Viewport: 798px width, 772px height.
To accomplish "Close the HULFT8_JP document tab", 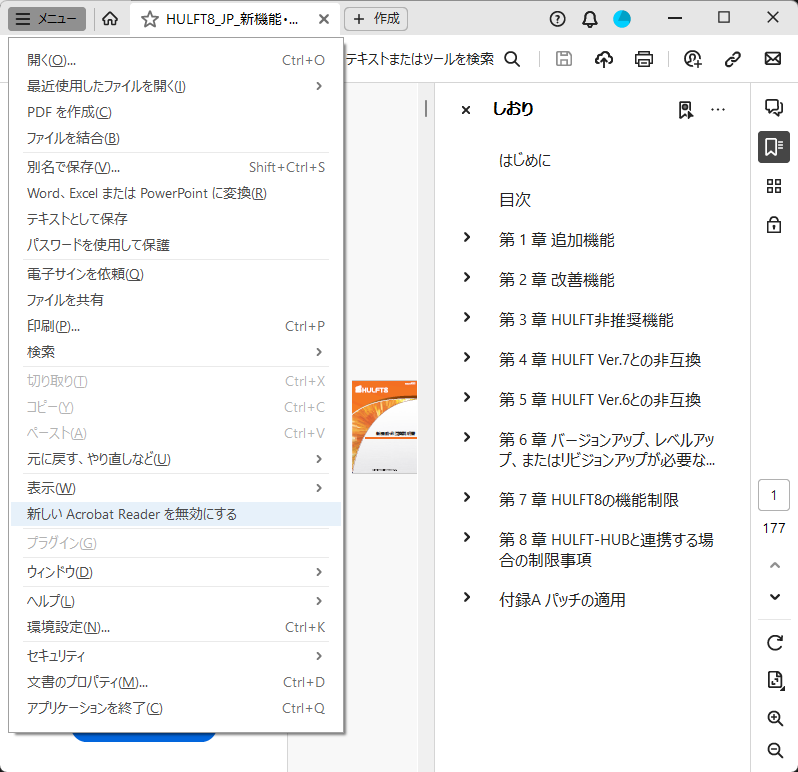I will tap(324, 19).
